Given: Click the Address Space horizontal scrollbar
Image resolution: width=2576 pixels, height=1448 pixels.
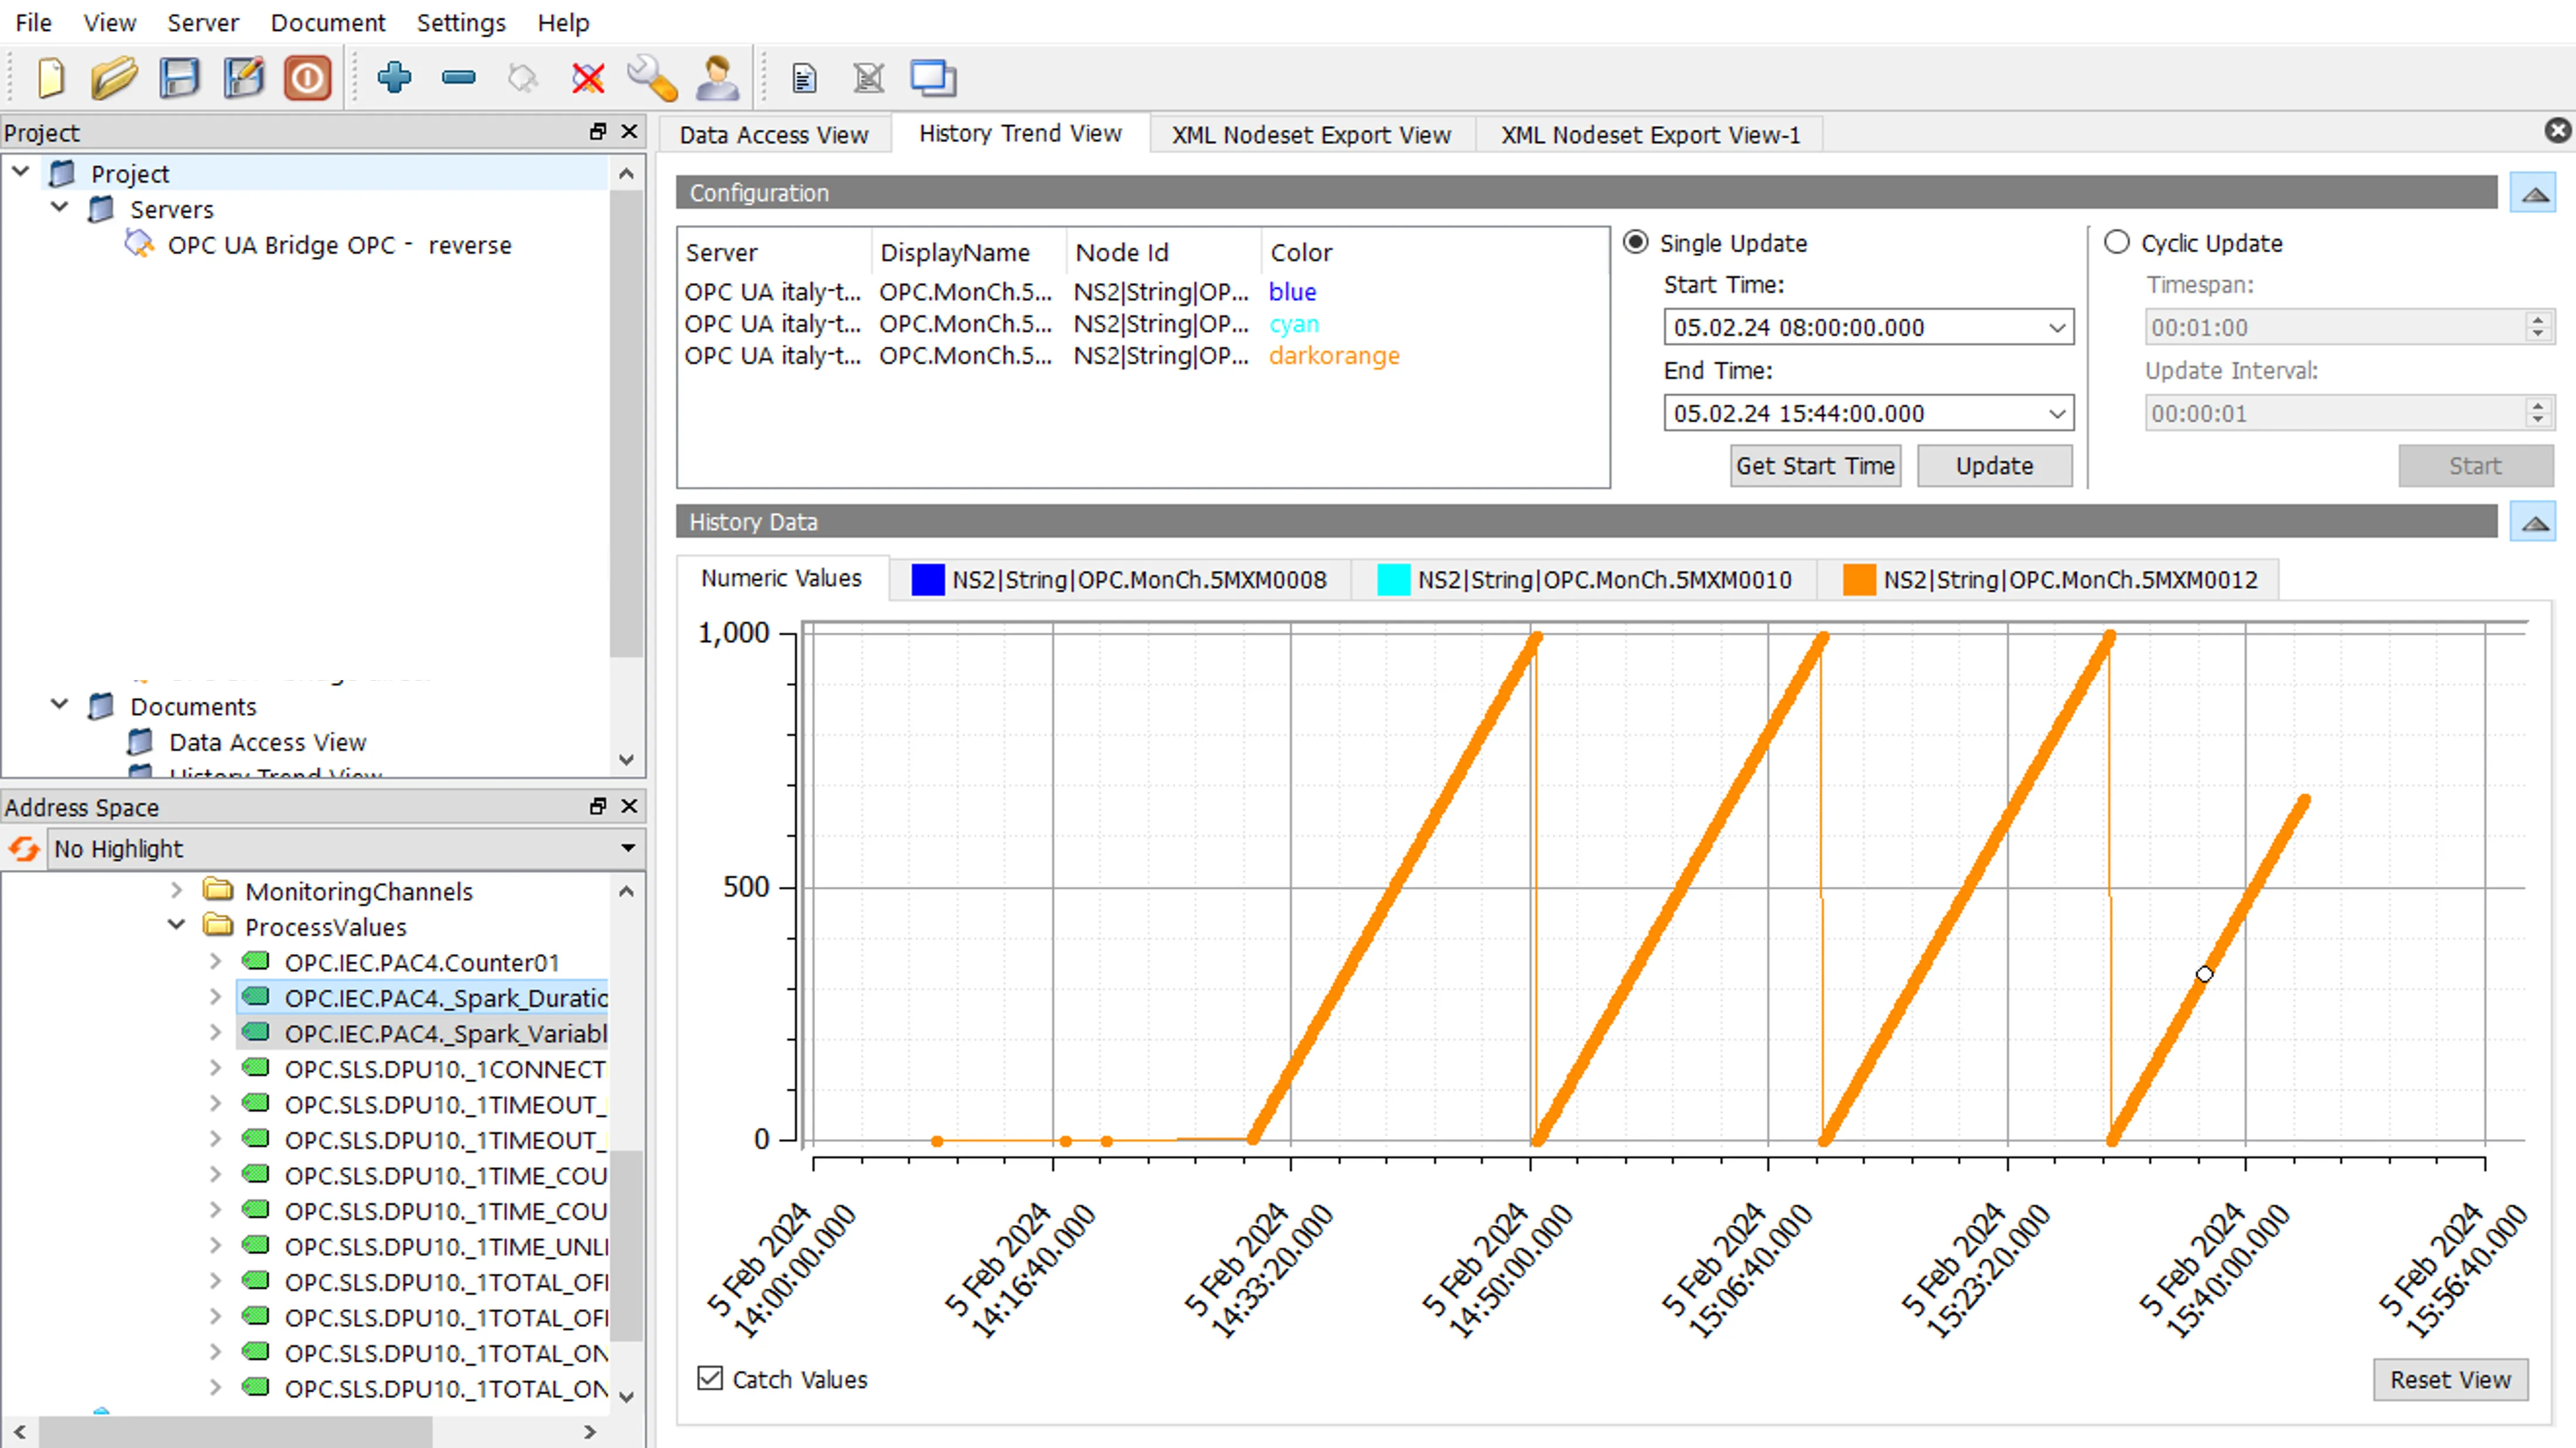Looking at the screenshot, I should point(235,1432).
